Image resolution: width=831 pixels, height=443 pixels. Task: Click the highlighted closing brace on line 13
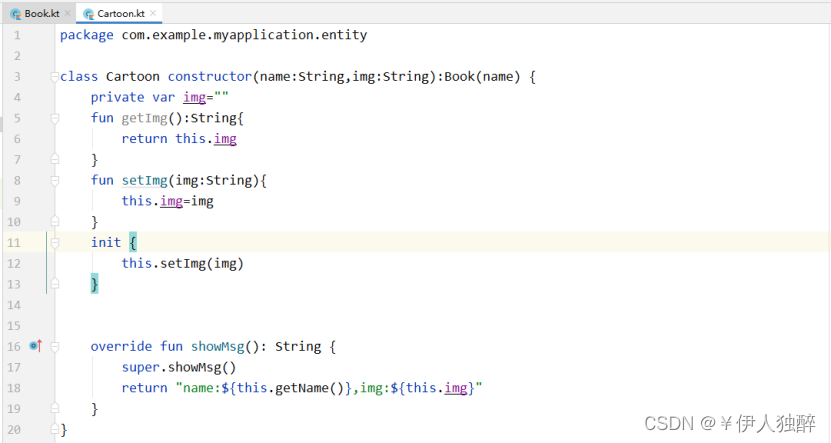point(94,284)
